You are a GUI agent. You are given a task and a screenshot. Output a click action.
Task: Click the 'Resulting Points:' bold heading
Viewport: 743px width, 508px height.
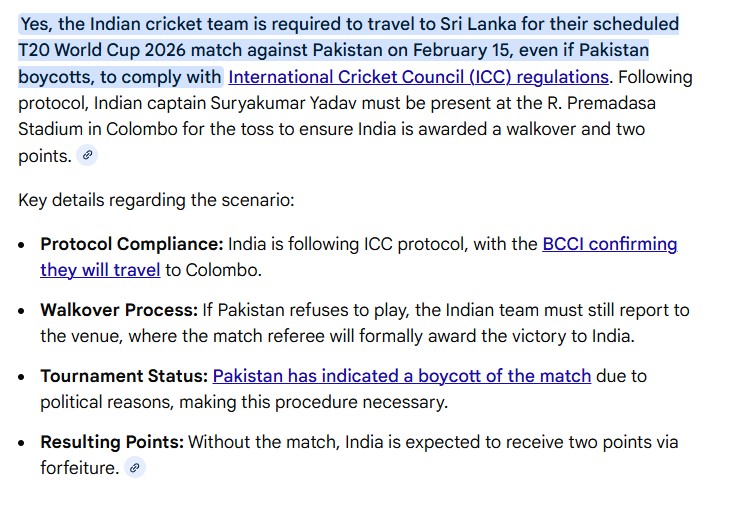112,442
